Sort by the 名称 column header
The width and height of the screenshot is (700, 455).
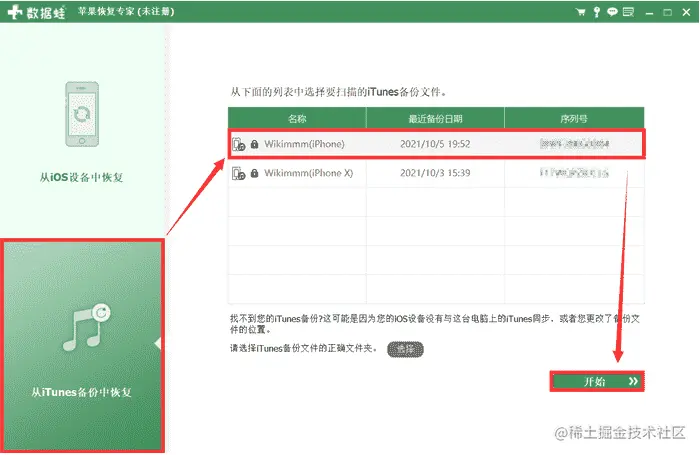click(297, 118)
